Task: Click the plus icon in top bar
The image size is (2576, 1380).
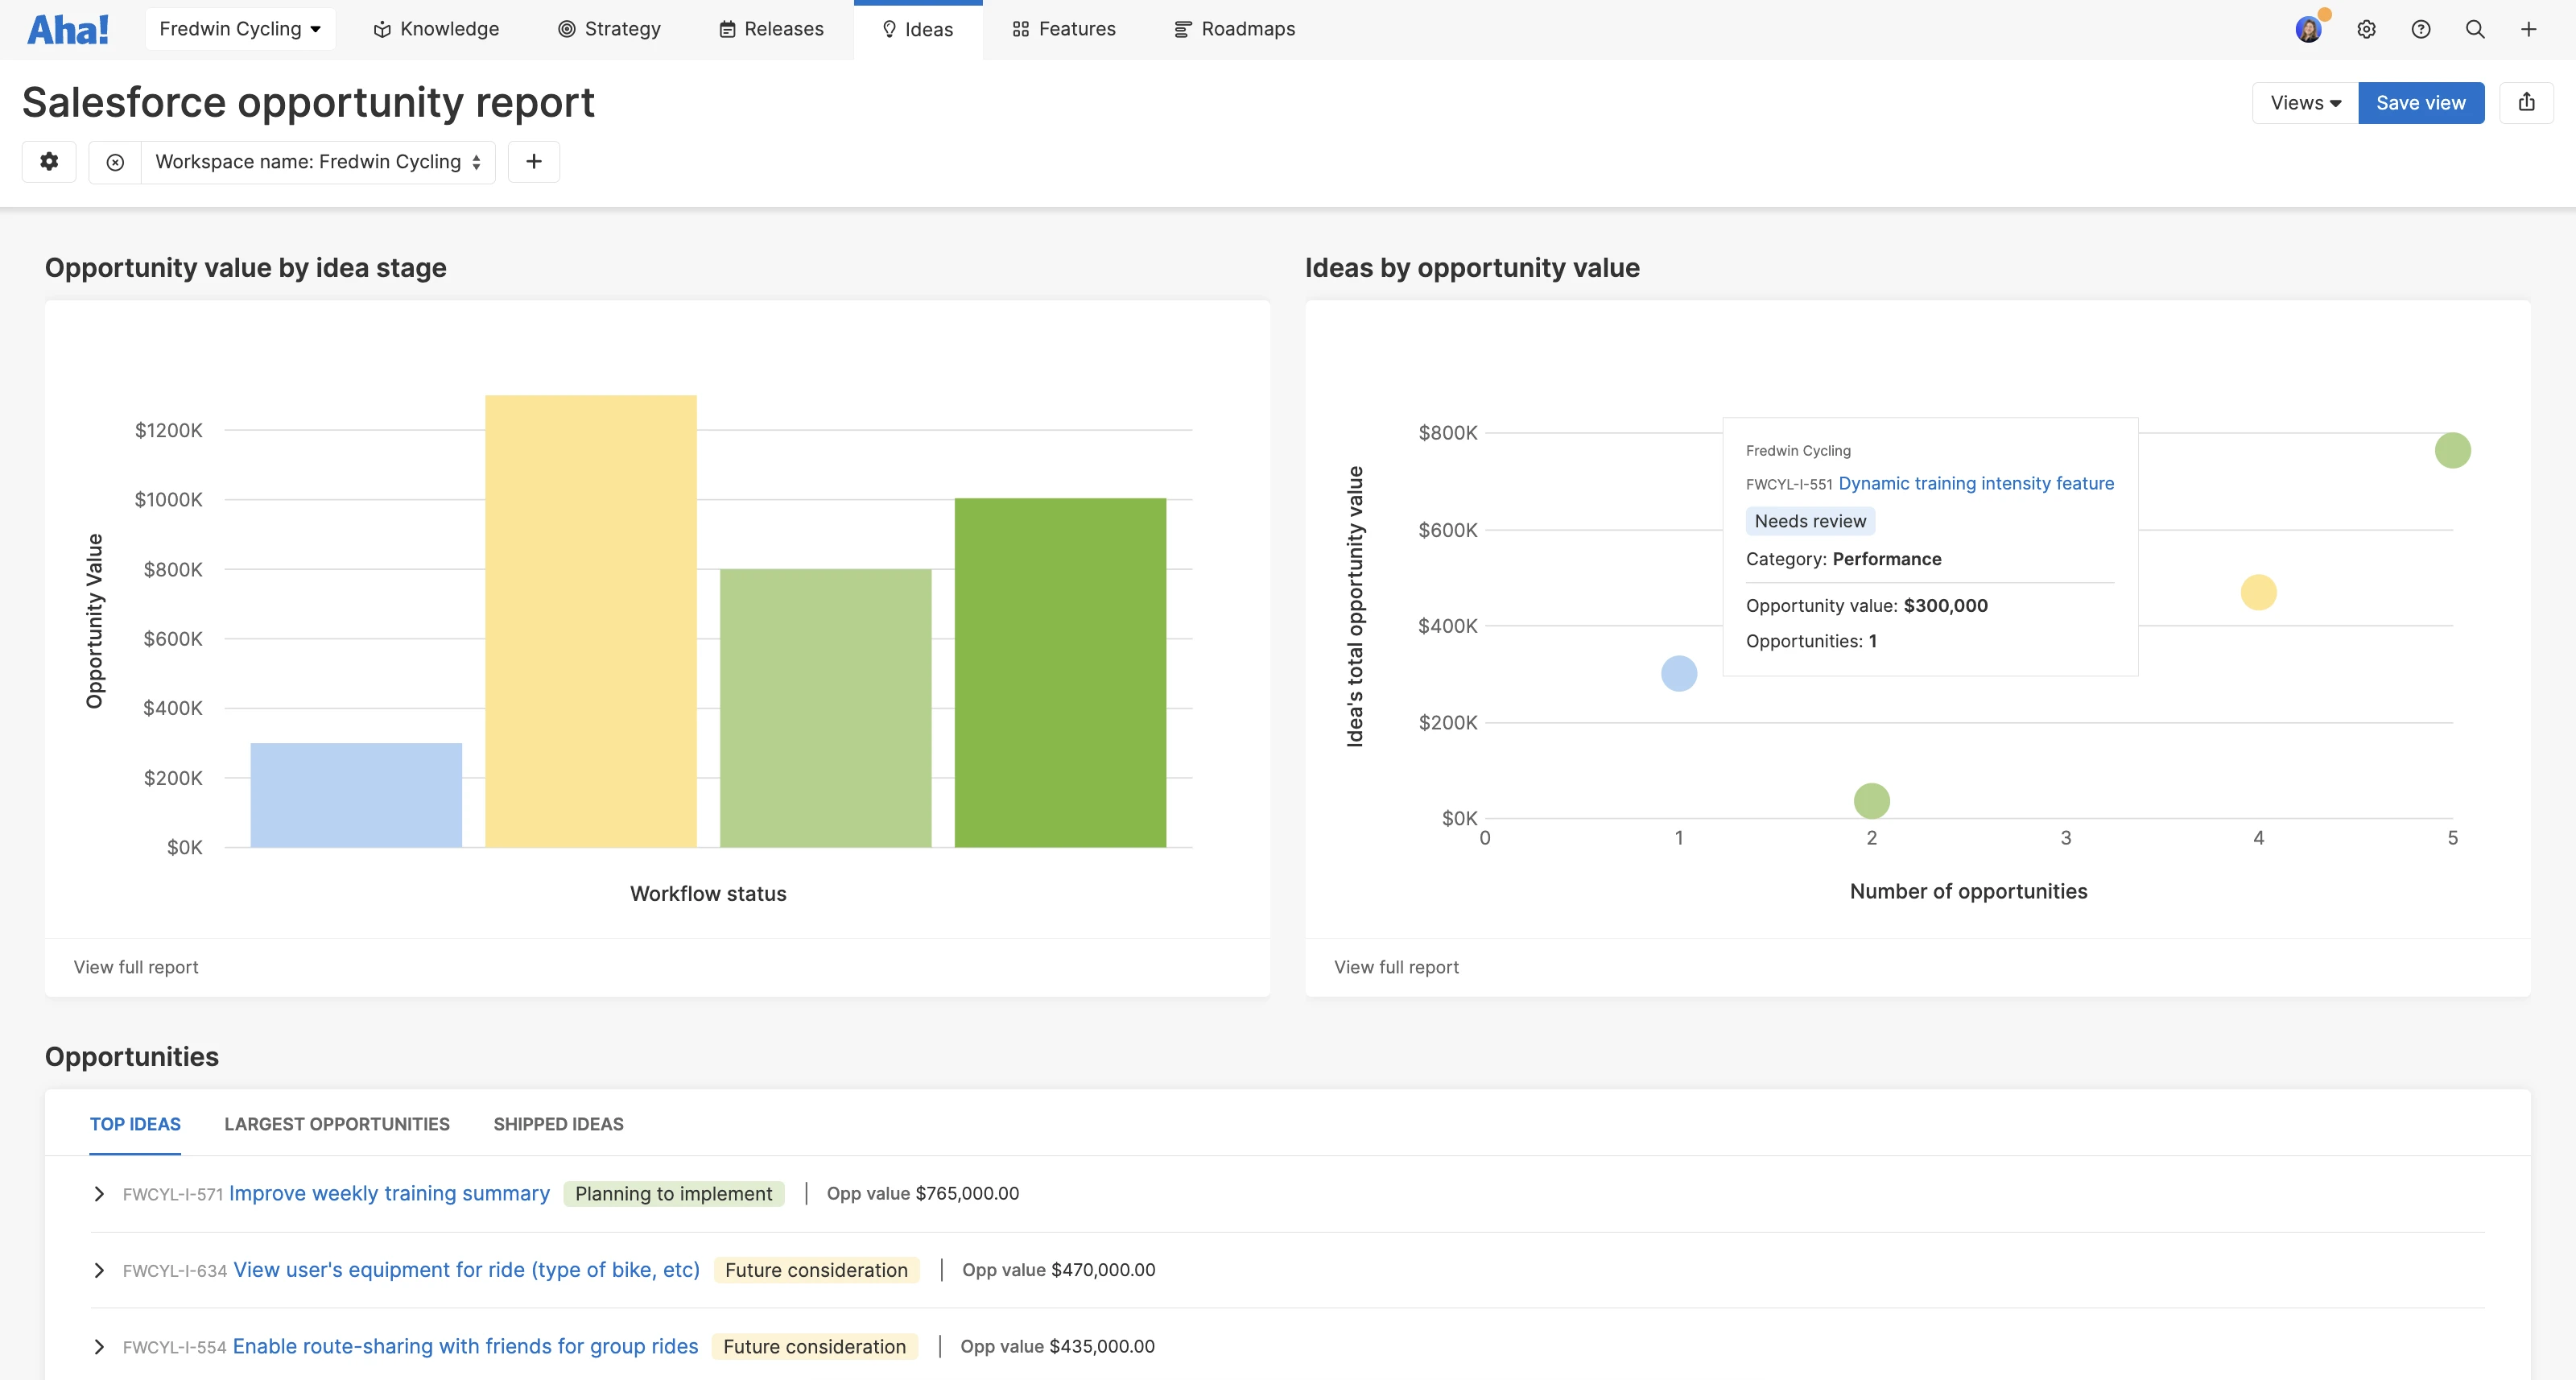Action: [2528, 29]
